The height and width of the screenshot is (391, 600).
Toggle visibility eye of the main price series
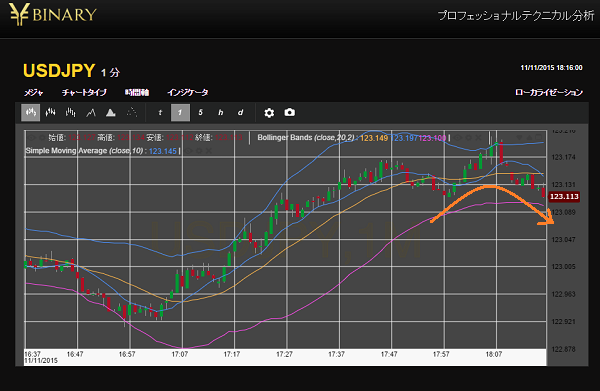click(31, 138)
